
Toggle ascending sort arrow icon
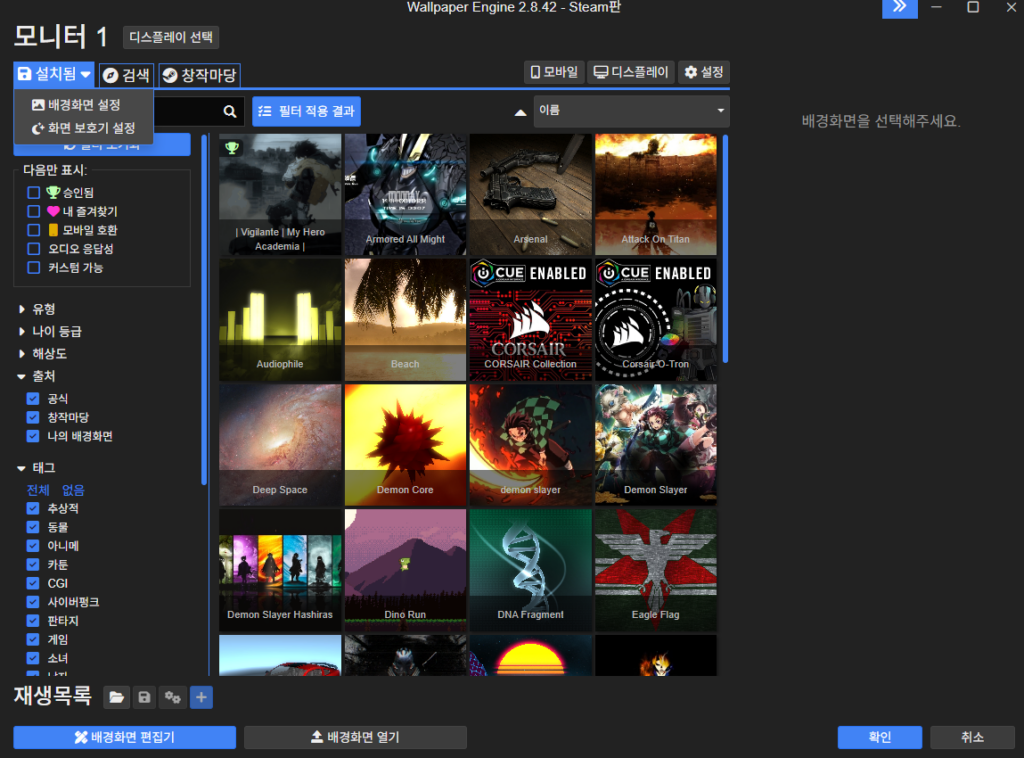tap(520, 112)
